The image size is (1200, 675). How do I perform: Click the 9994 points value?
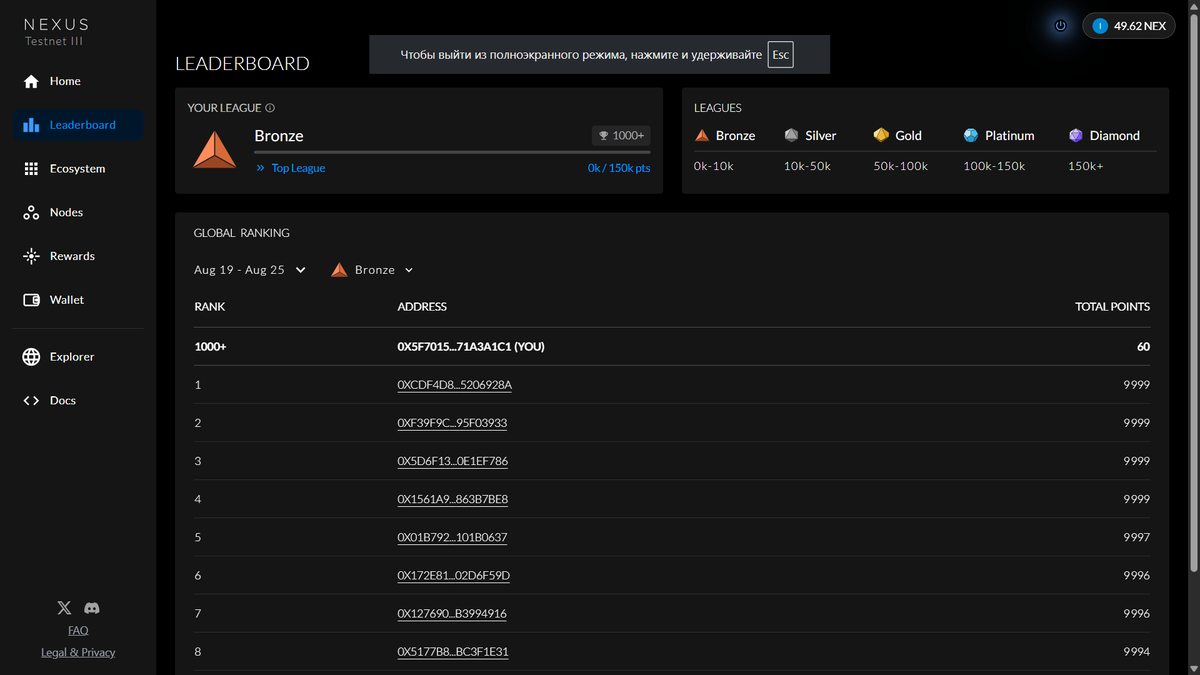click(x=1137, y=652)
